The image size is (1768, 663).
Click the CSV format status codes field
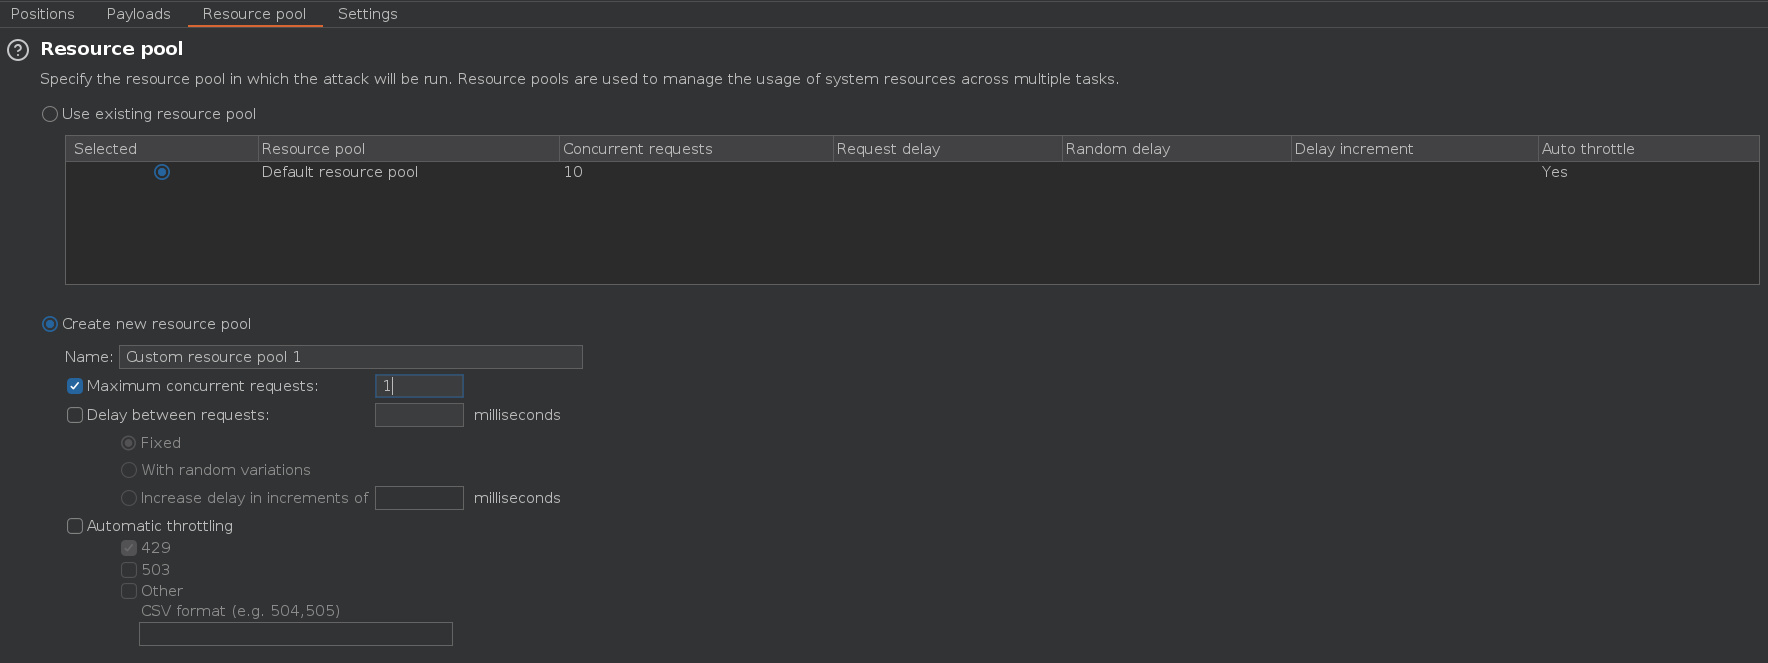[295, 634]
